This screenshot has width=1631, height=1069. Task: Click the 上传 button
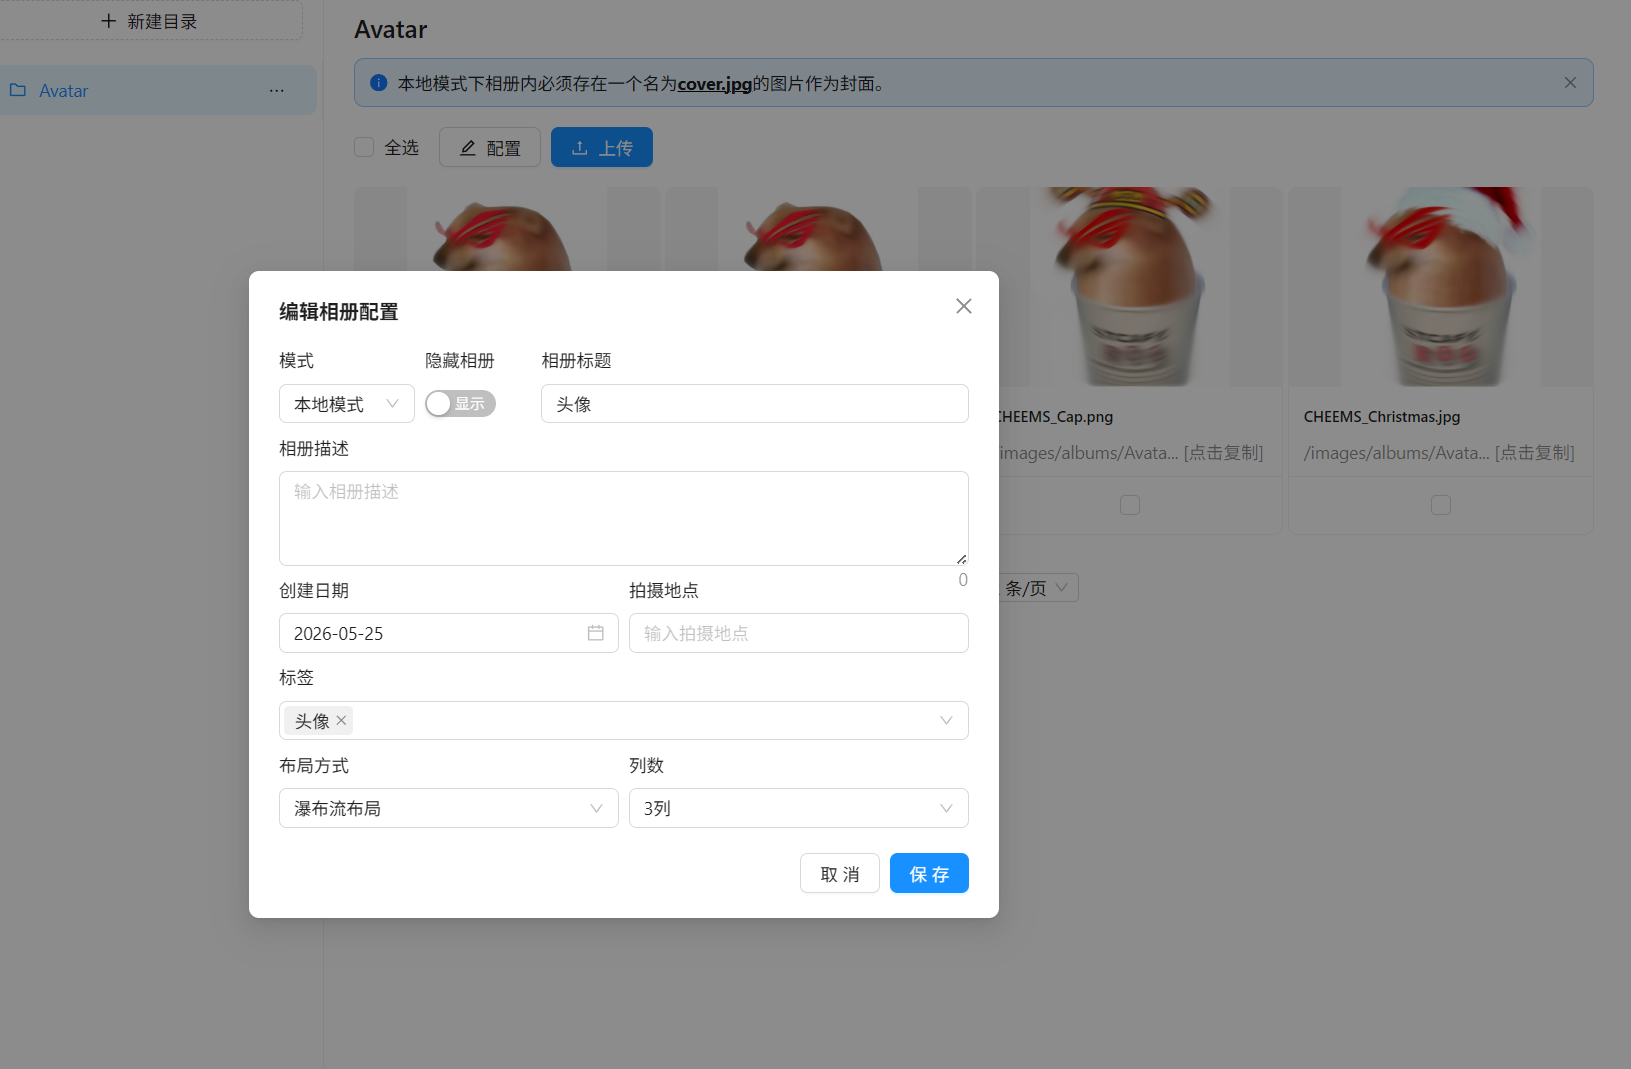(602, 147)
